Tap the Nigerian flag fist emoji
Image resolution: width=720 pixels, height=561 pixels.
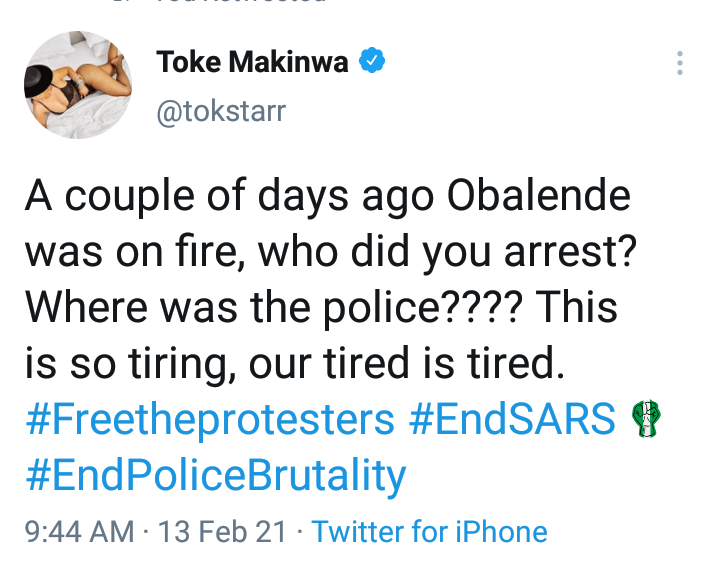coord(646,418)
